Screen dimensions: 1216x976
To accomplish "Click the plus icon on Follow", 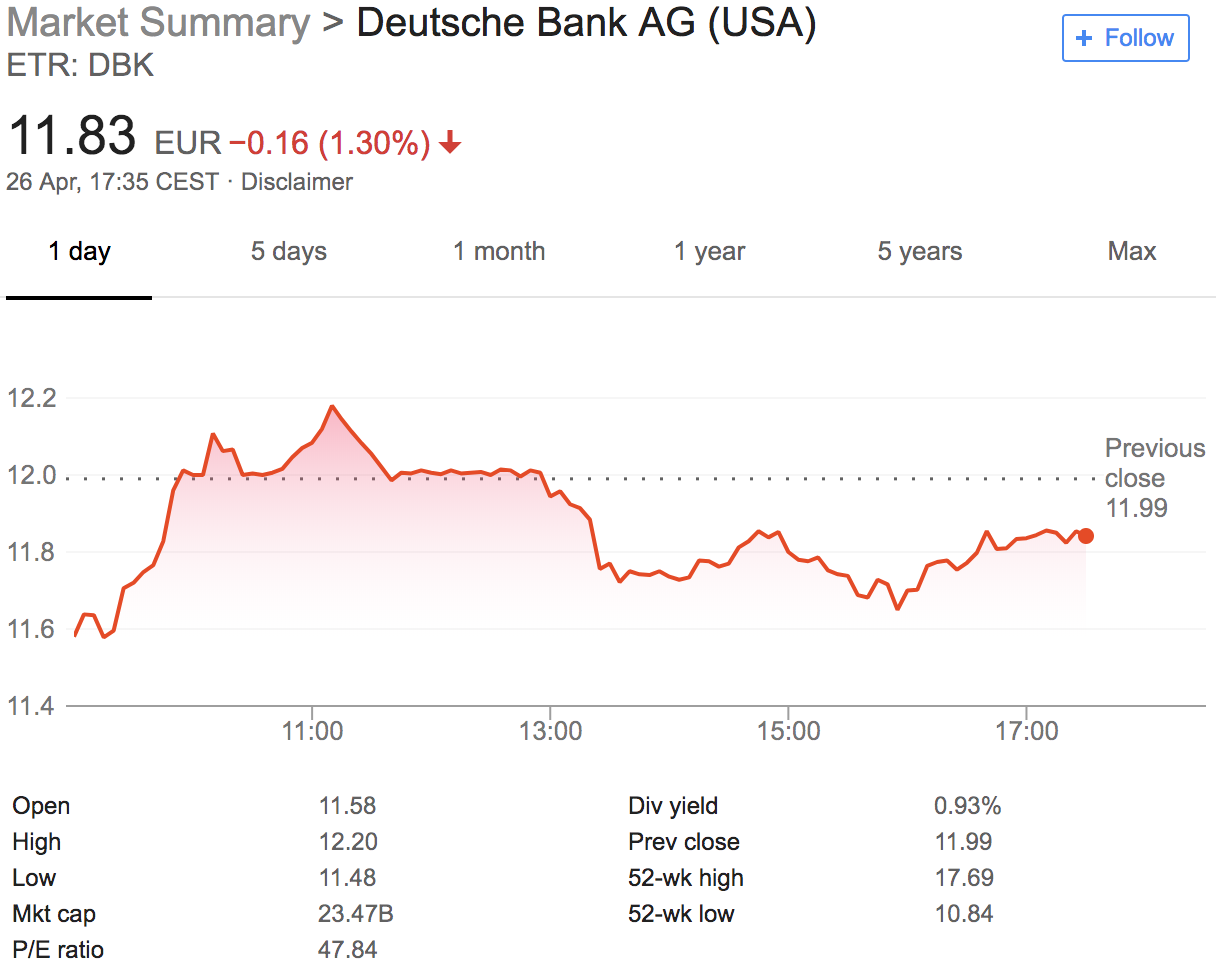I will [1083, 39].
